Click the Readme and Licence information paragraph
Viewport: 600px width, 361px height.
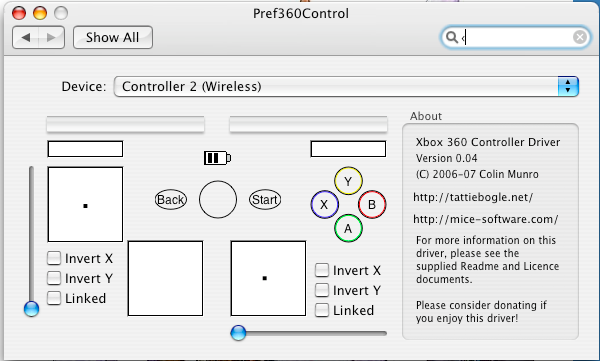click(487, 260)
